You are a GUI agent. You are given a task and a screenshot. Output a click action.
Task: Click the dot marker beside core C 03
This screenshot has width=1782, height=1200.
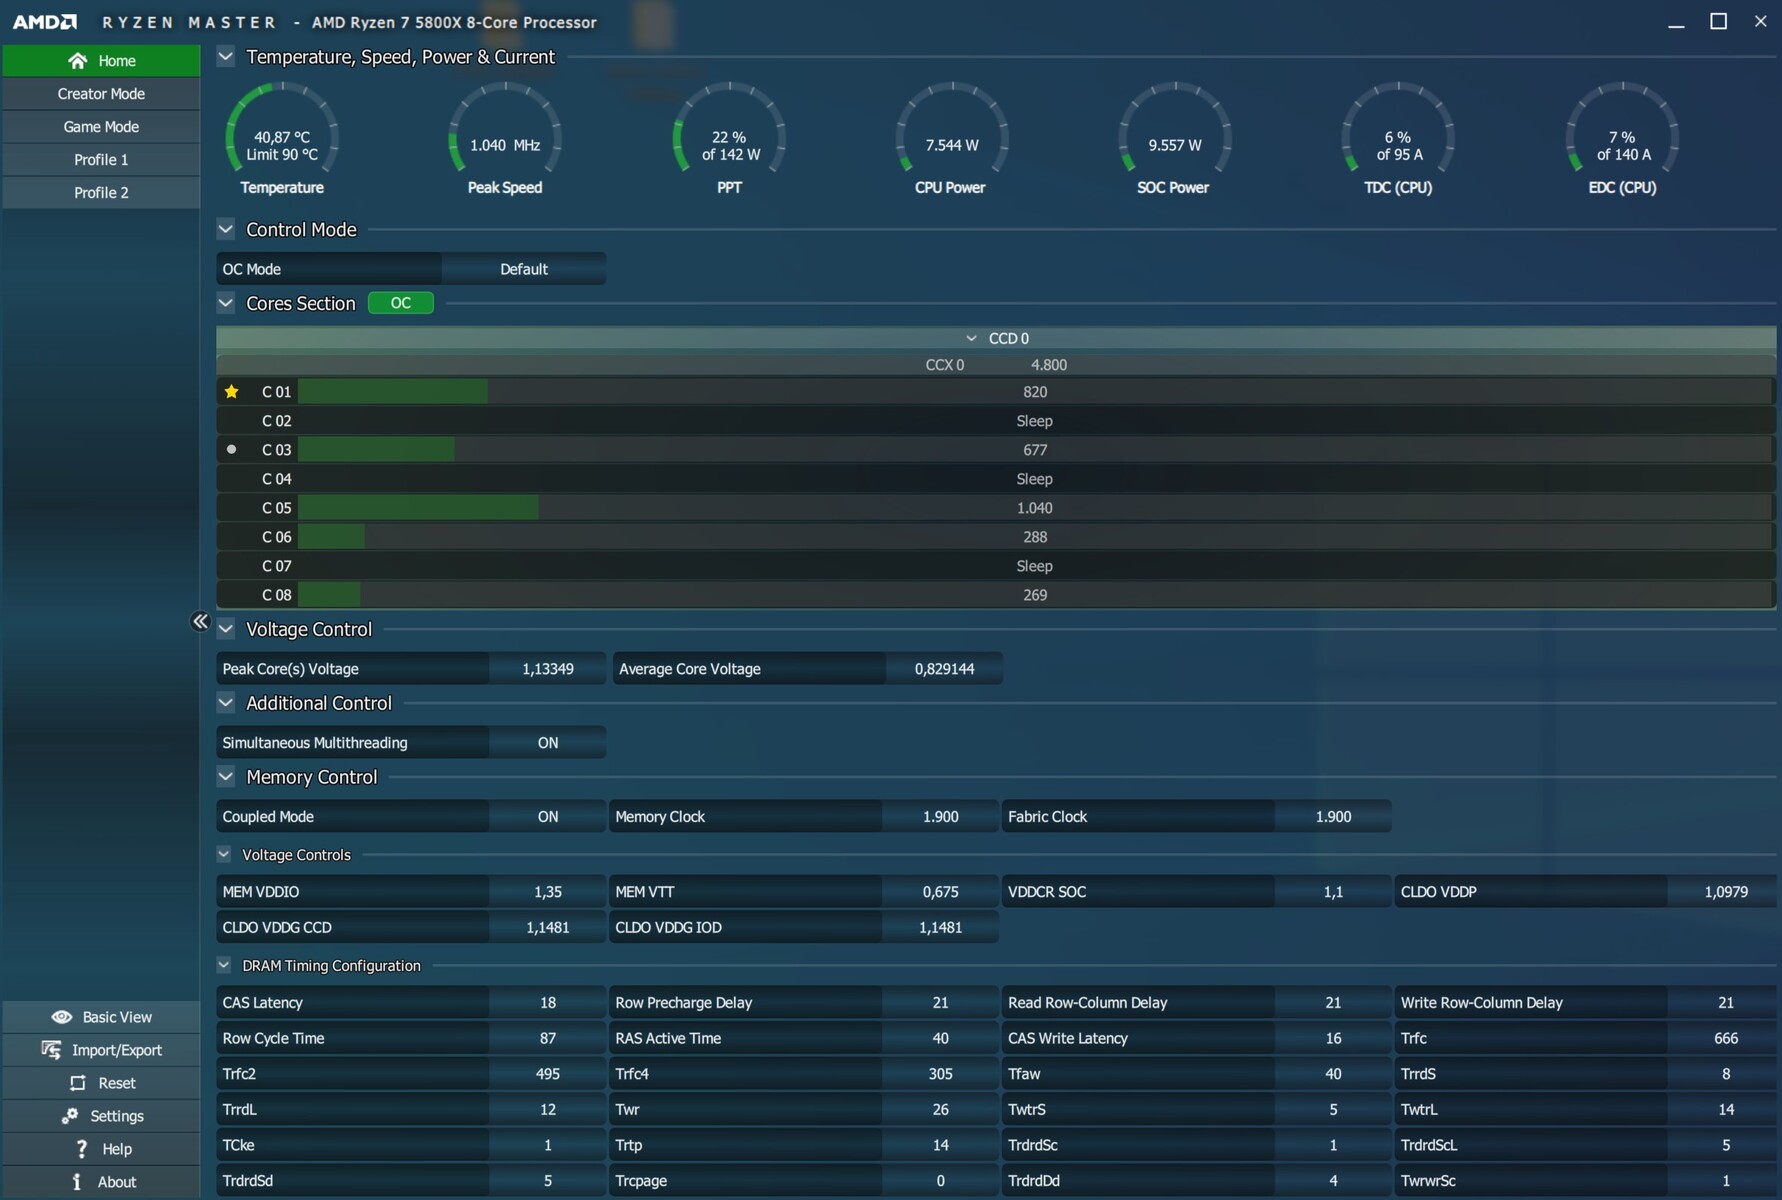click(x=232, y=450)
